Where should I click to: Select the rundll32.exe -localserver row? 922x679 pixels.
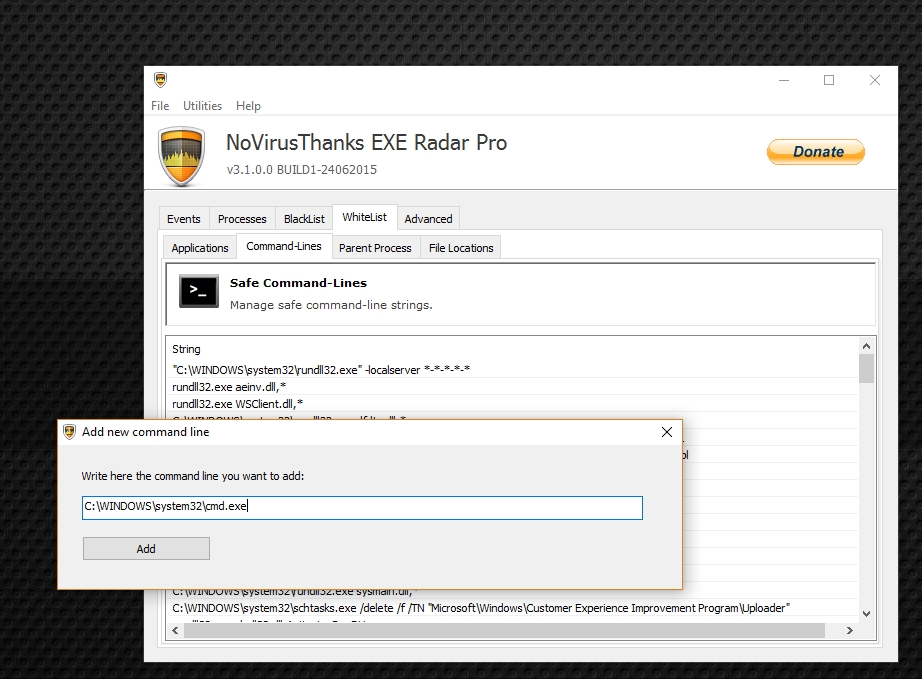[512, 370]
